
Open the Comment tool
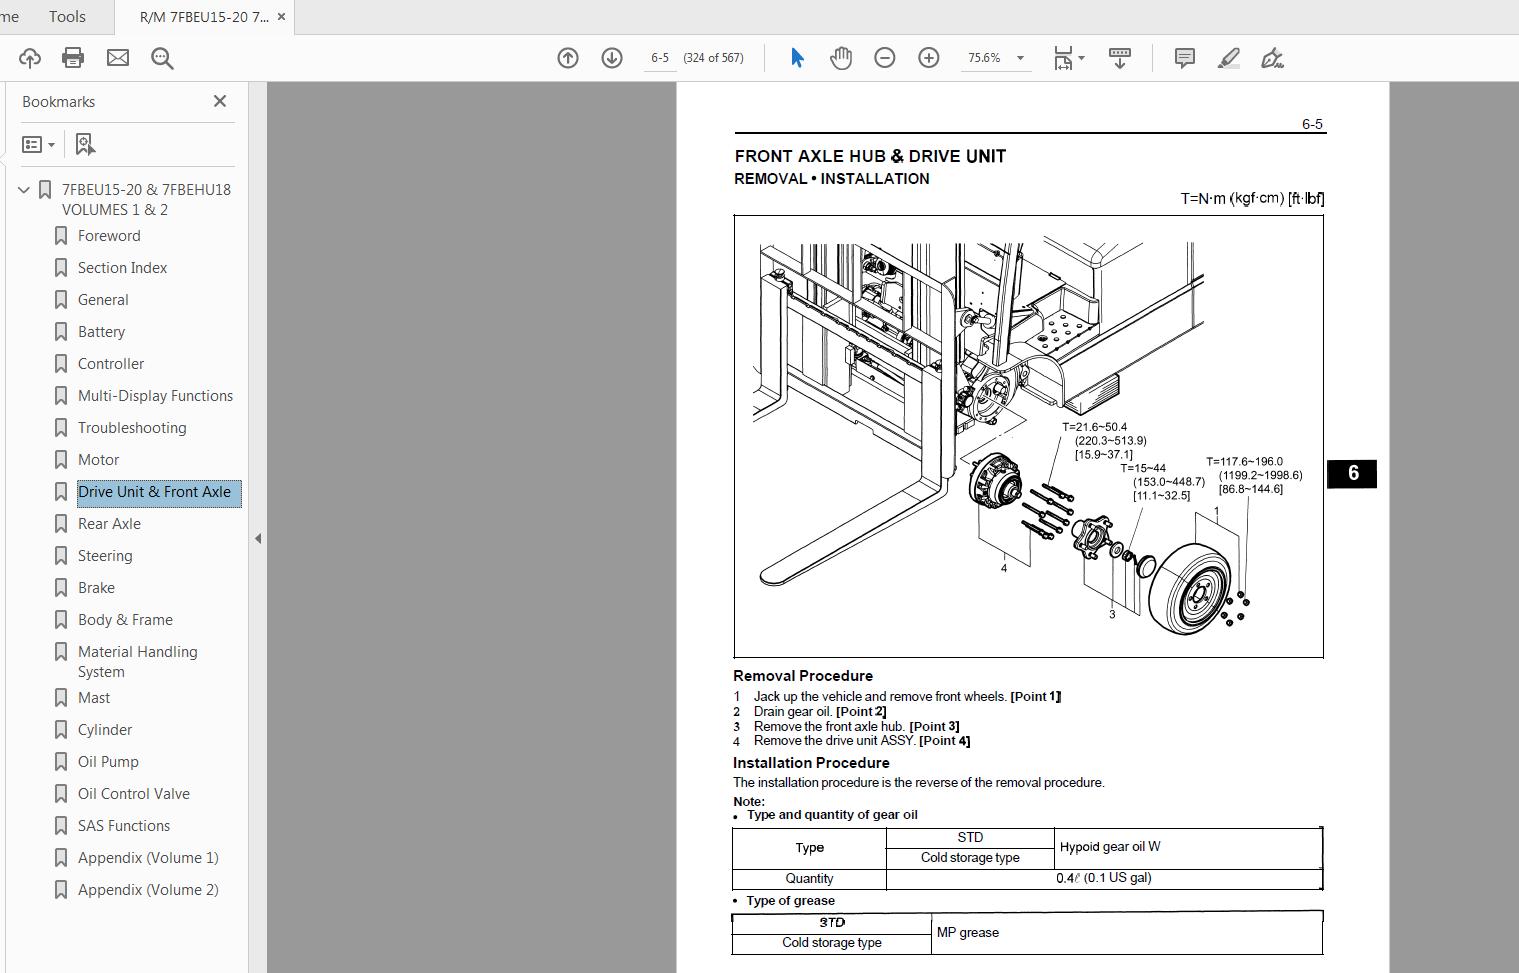click(x=1184, y=58)
